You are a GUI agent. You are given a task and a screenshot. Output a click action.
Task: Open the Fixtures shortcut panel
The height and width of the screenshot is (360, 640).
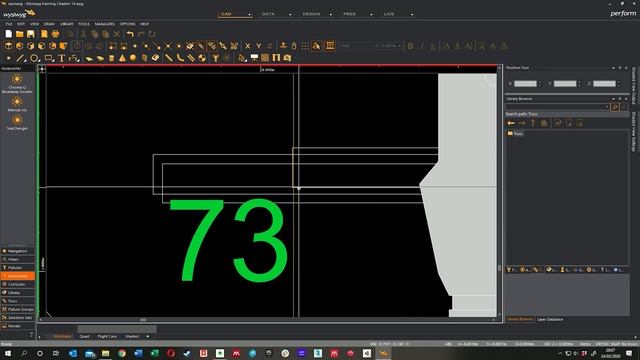click(x=18, y=267)
